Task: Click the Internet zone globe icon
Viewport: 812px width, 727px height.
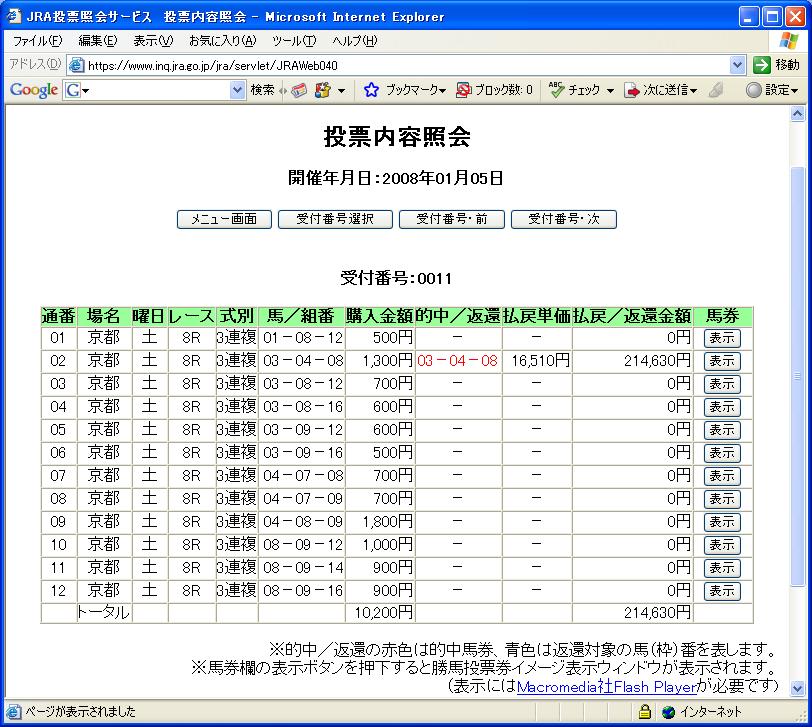Action: coord(669,712)
